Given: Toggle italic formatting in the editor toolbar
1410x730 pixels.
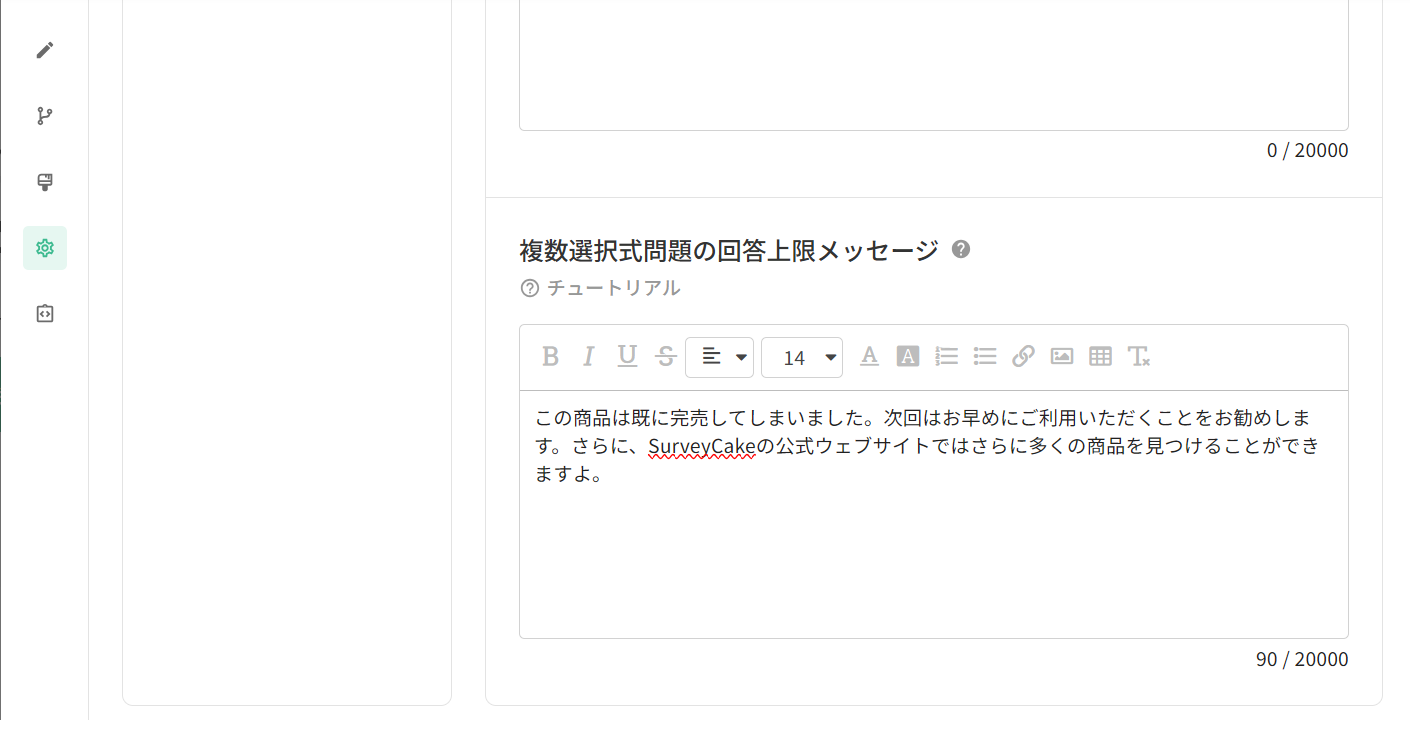Looking at the screenshot, I should point(589,357).
